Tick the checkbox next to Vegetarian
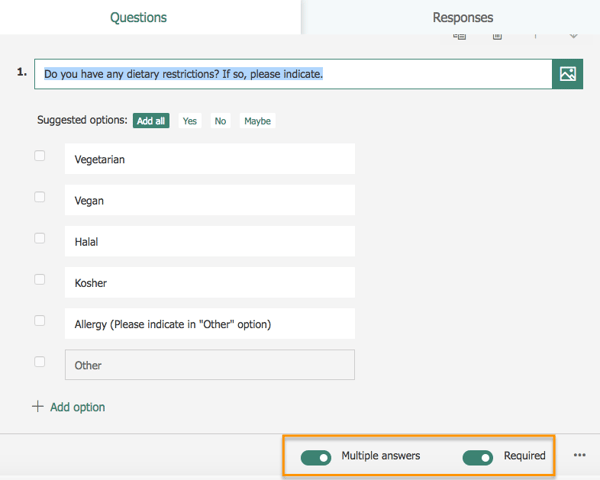 point(40,156)
